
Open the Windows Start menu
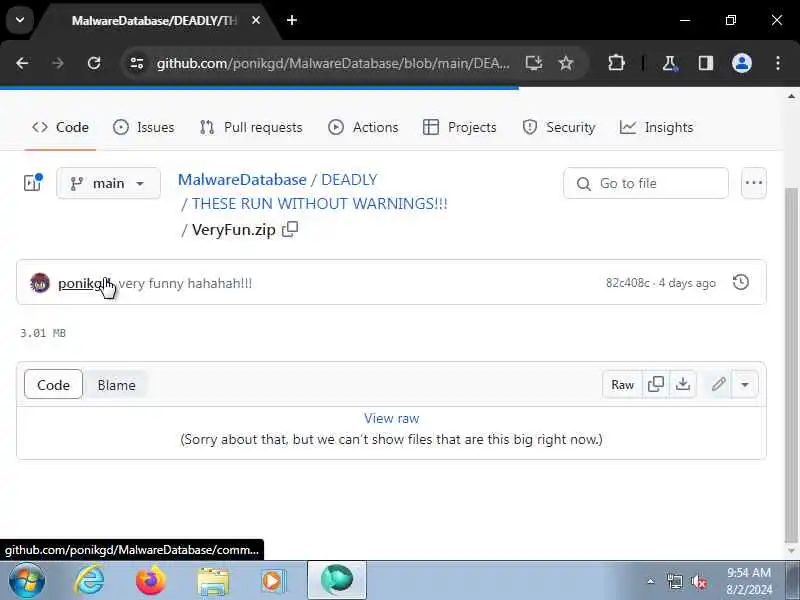point(27,581)
